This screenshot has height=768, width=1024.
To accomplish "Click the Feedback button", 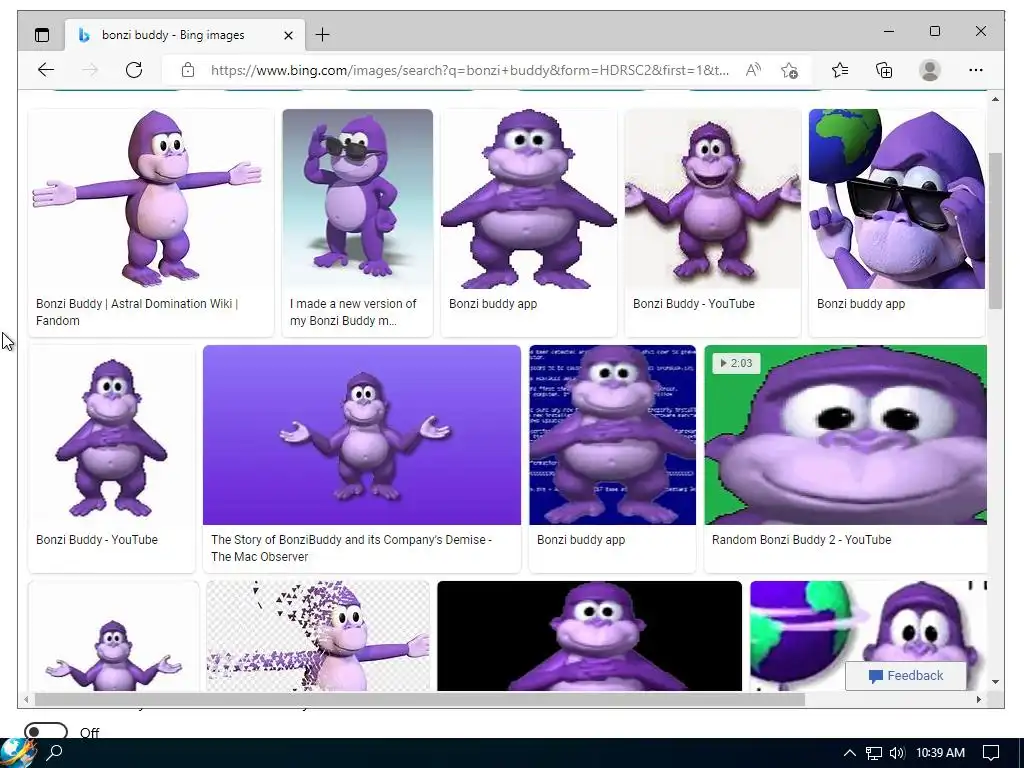I will (x=906, y=676).
